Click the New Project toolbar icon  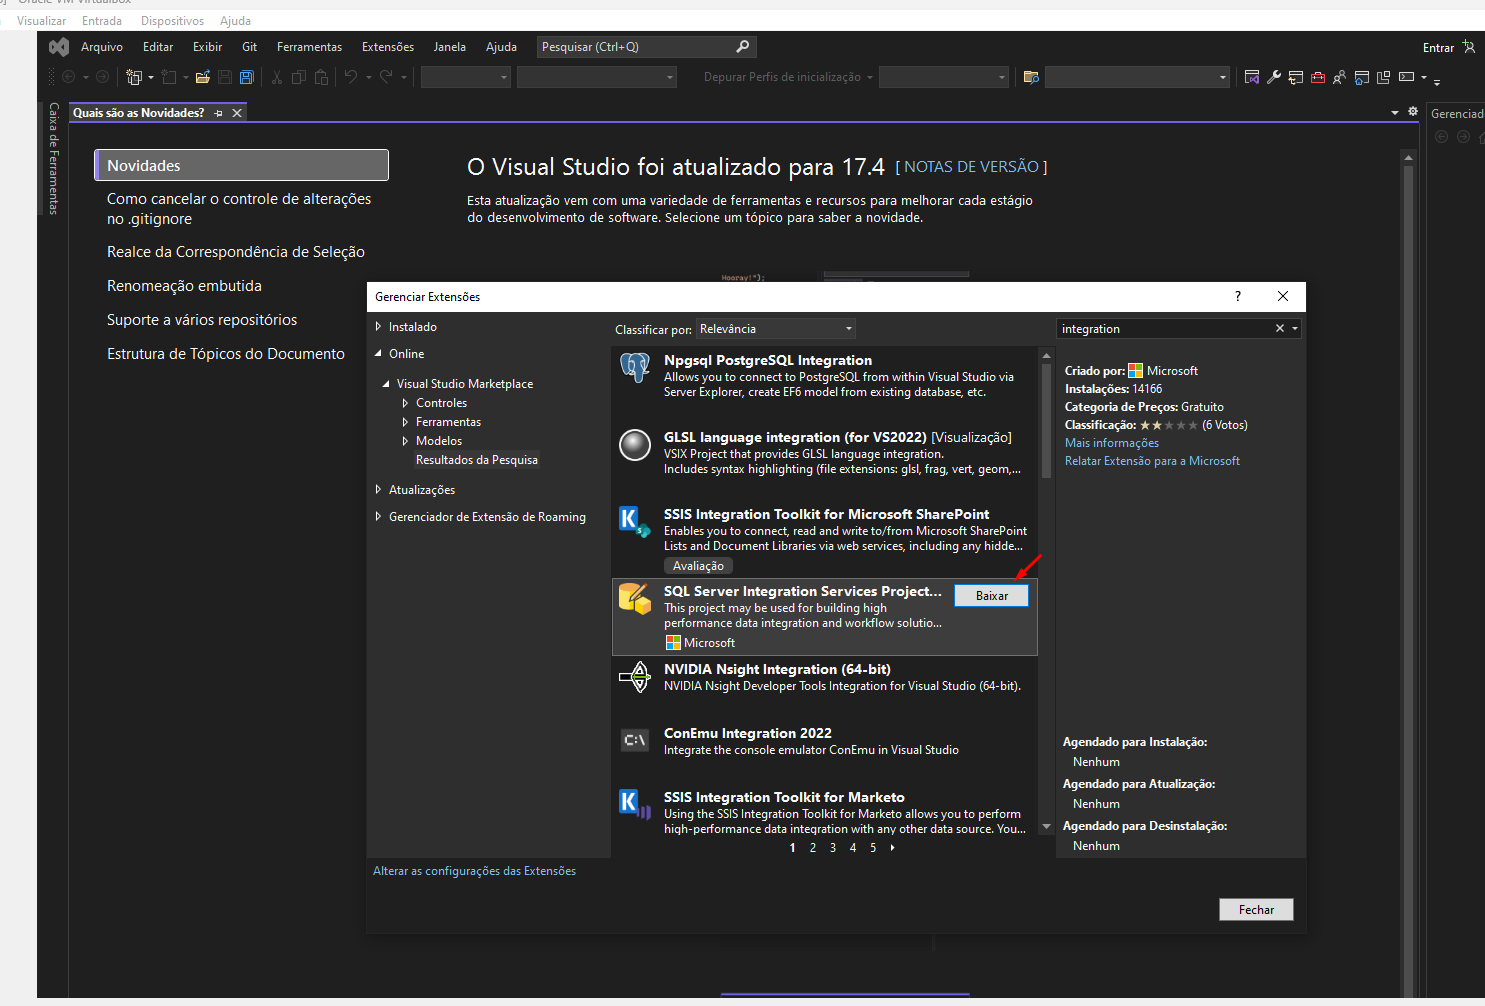[134, 77]
